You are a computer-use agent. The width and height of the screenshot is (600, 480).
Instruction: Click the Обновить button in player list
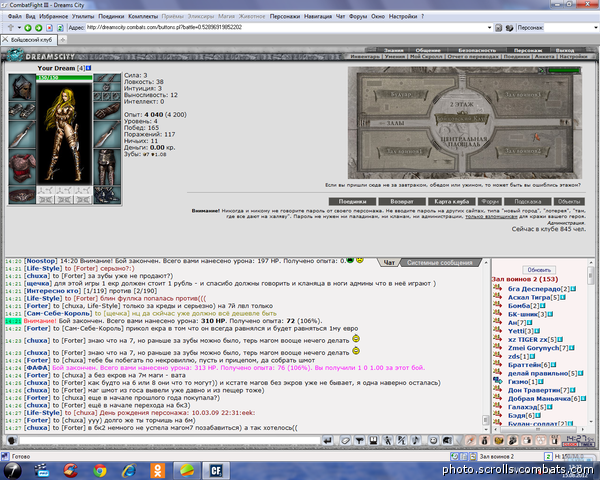[539, 270]
